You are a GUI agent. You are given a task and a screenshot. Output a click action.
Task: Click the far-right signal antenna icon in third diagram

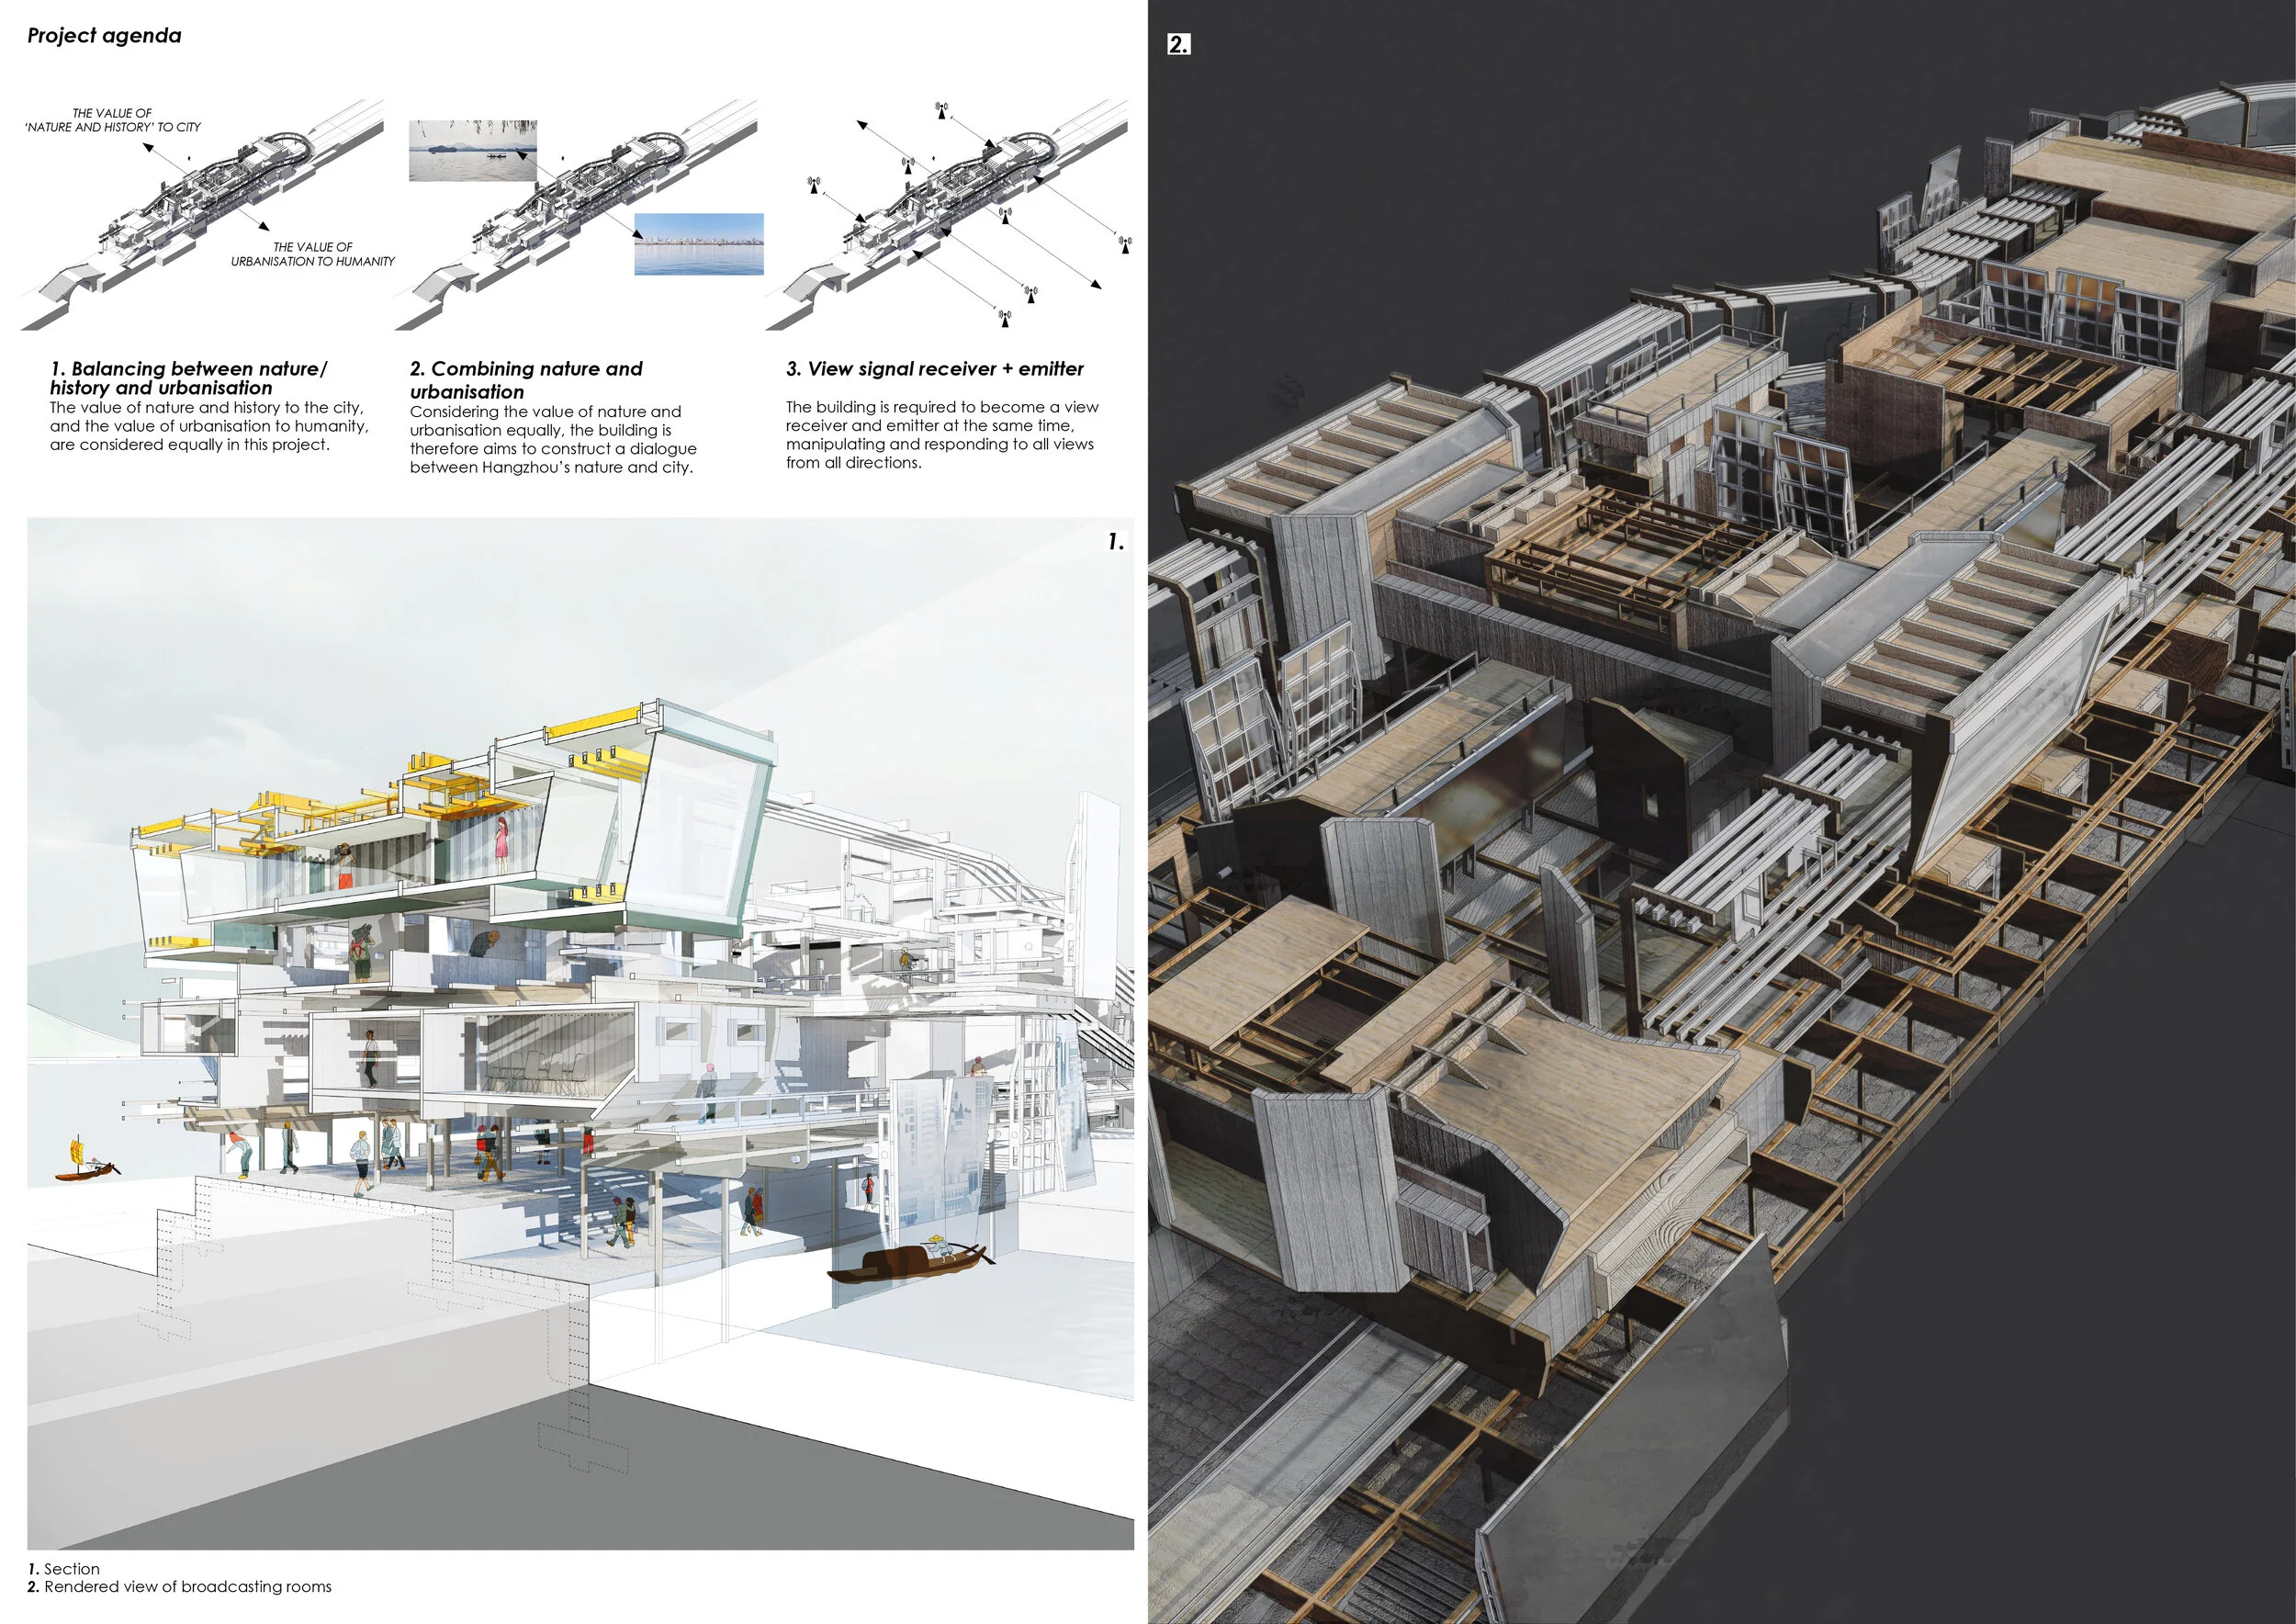(1125, 243)
